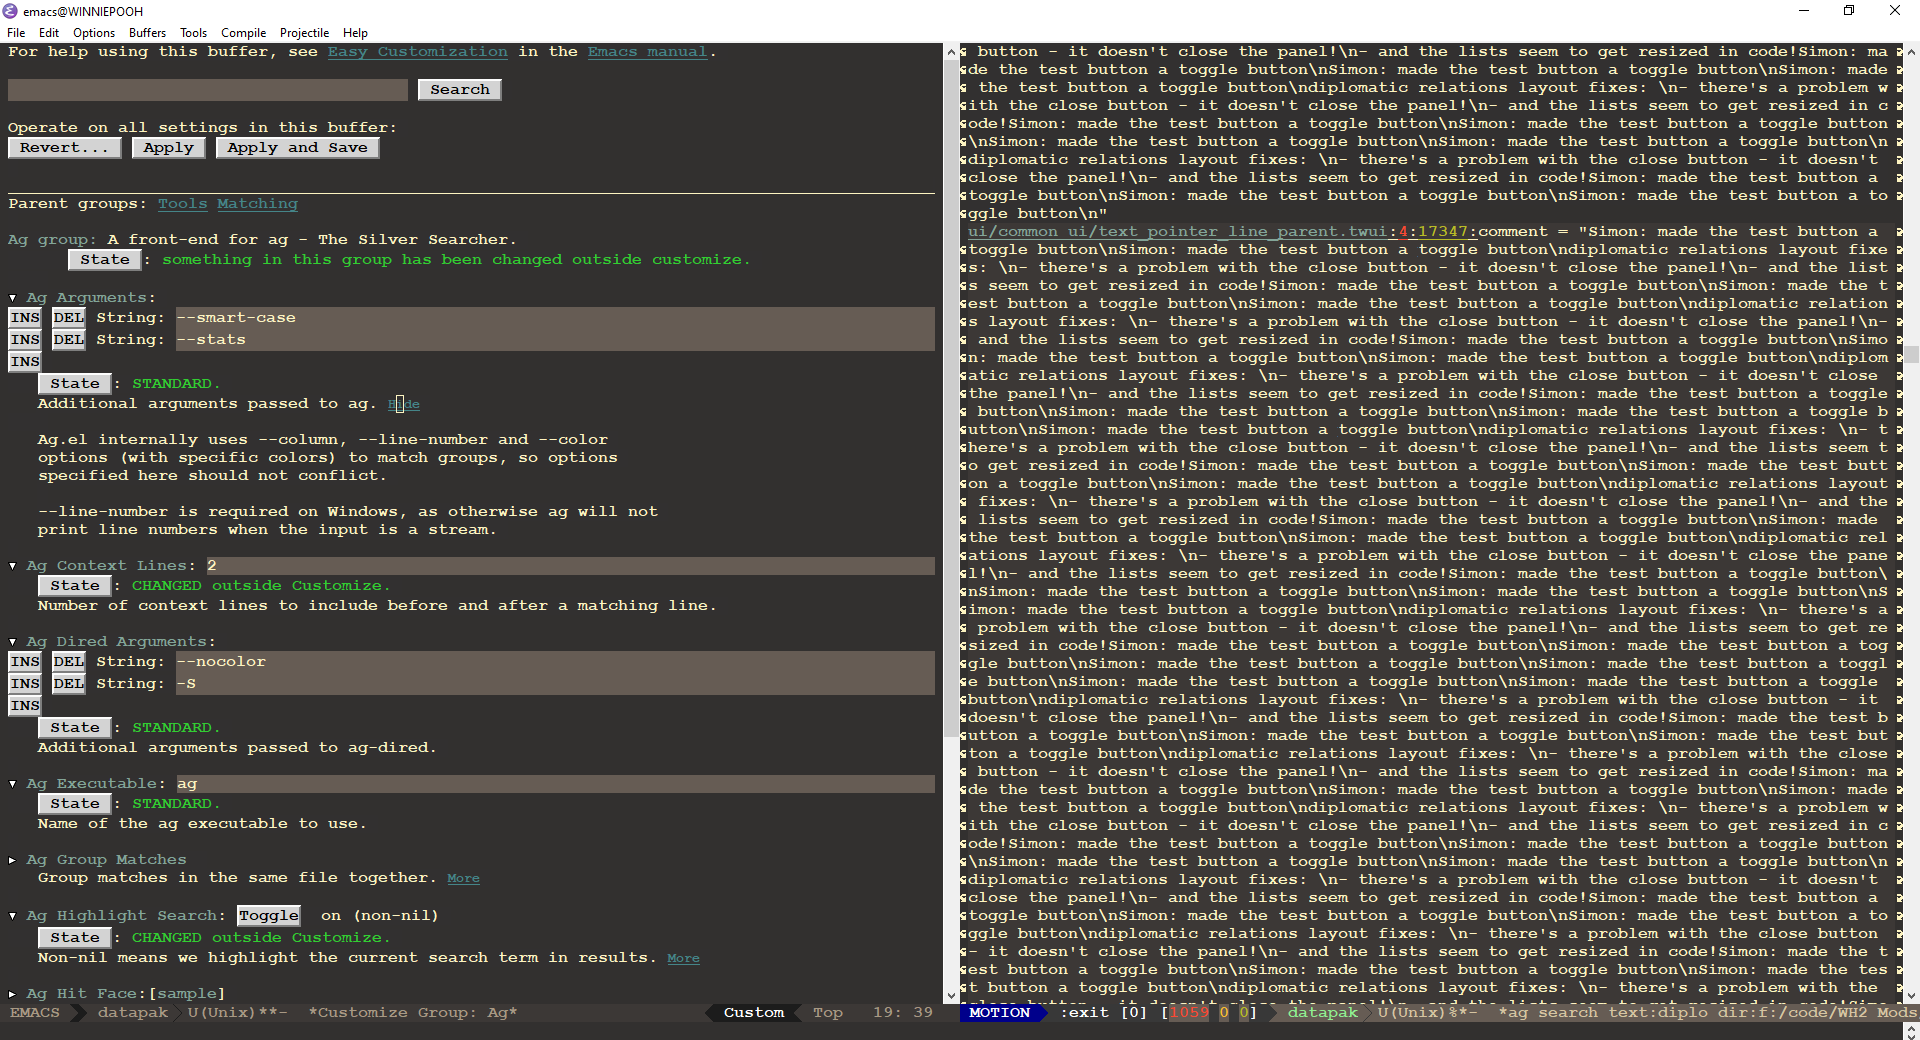The image size is (1920, 1040).
Task: Expand the Ag Group Matches section
Action: (13, 860)
